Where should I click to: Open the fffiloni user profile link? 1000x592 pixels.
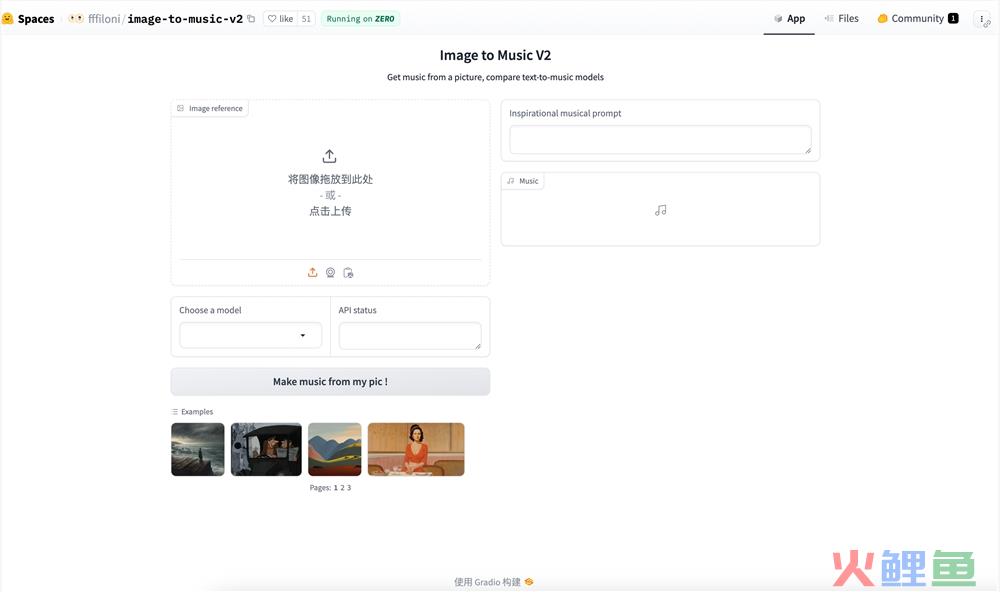coord(104,18)
